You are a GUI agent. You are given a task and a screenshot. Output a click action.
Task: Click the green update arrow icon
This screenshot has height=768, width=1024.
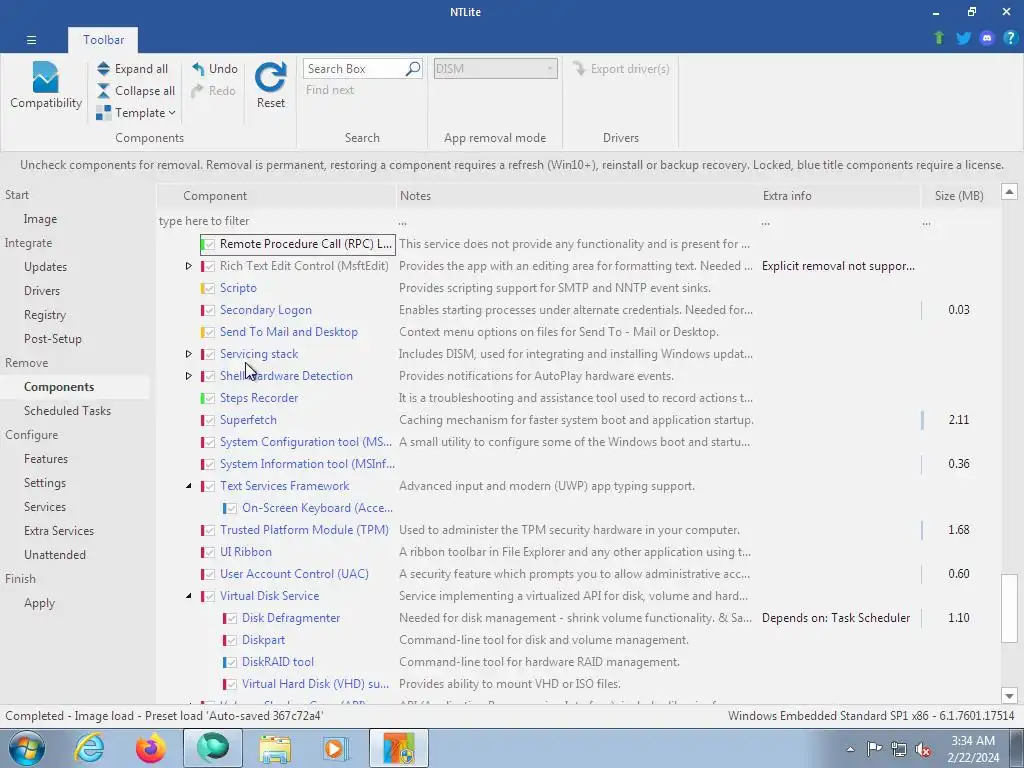coord(939,38)
